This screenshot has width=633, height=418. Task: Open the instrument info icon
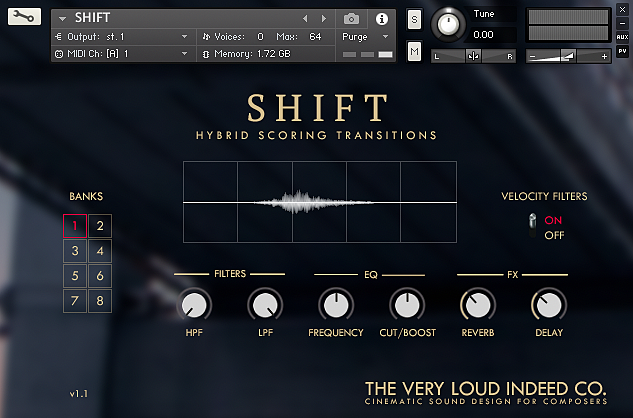[381, 18]
